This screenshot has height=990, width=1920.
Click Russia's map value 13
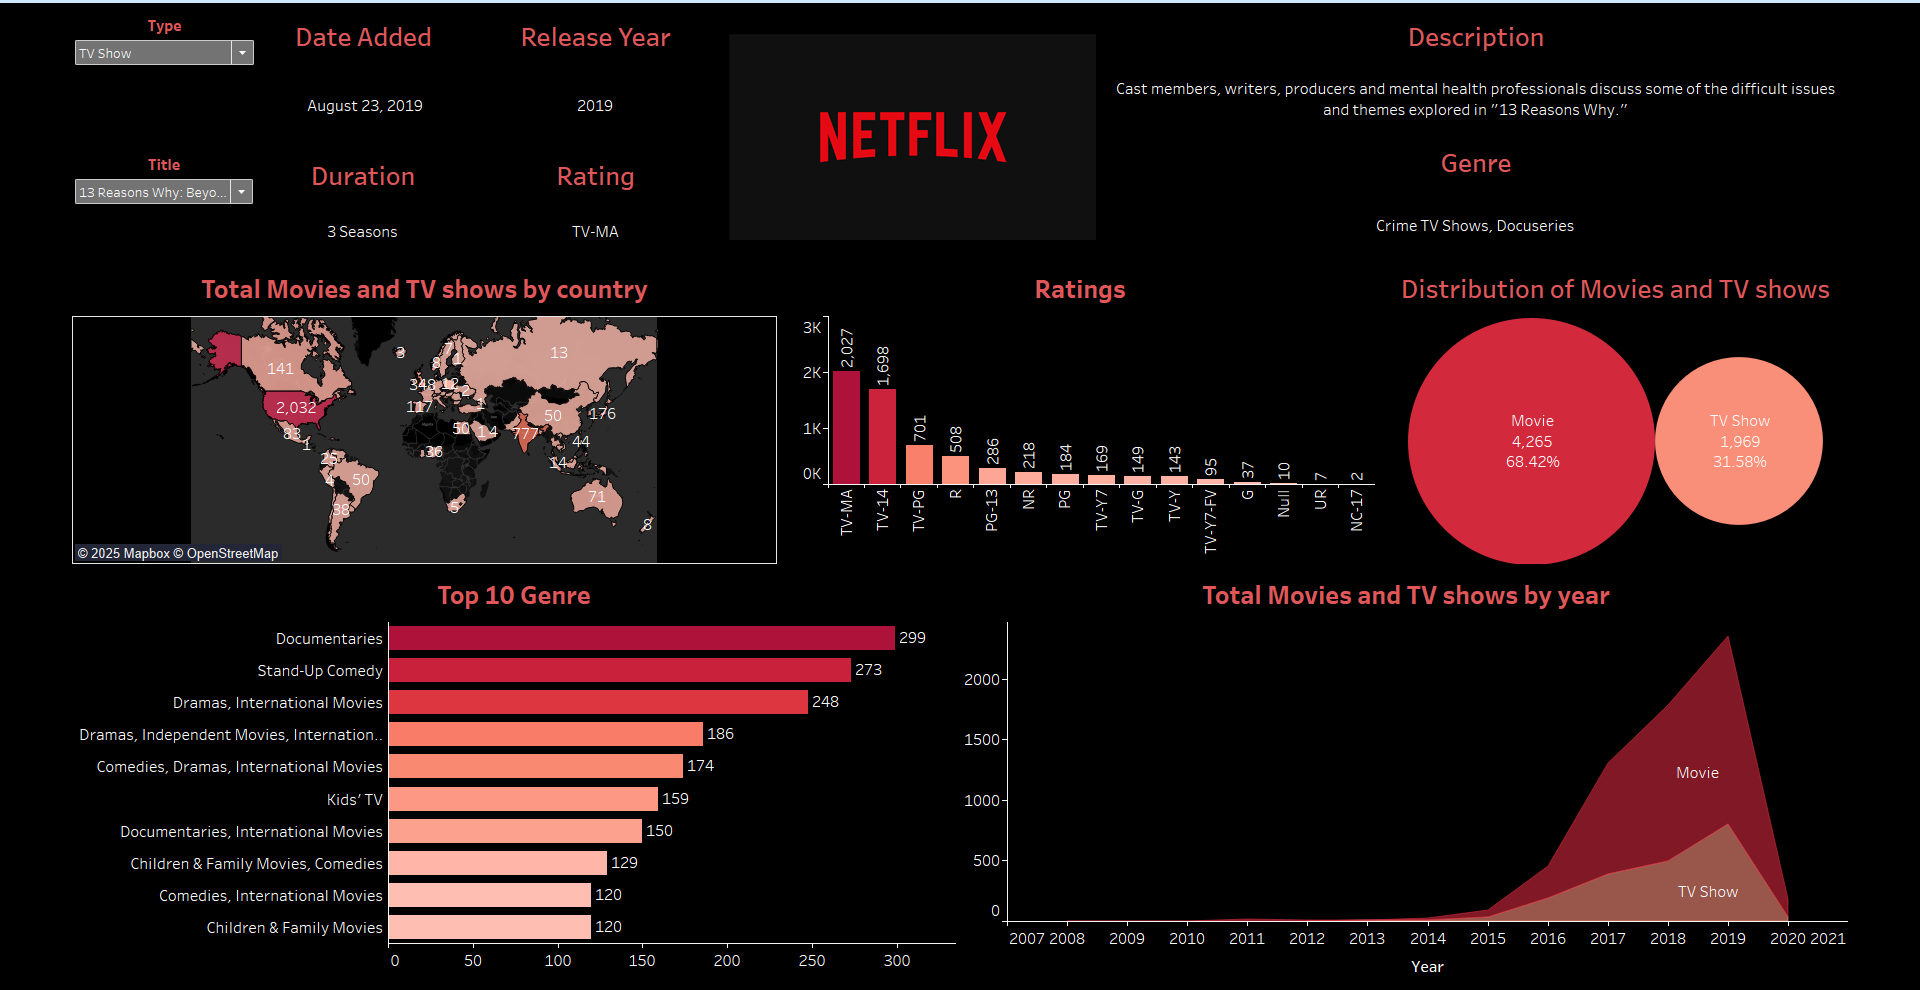coord(559,353)
